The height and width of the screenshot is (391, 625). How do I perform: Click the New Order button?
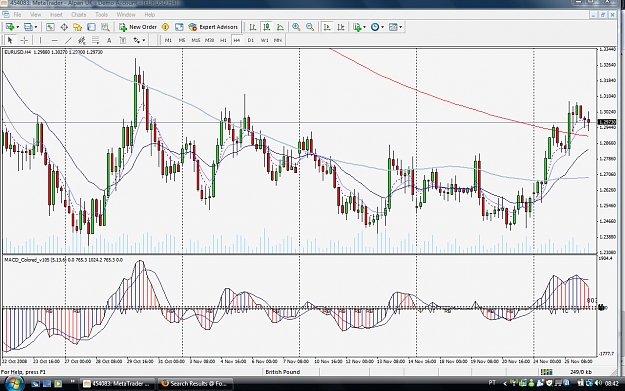tap(138, 27)
